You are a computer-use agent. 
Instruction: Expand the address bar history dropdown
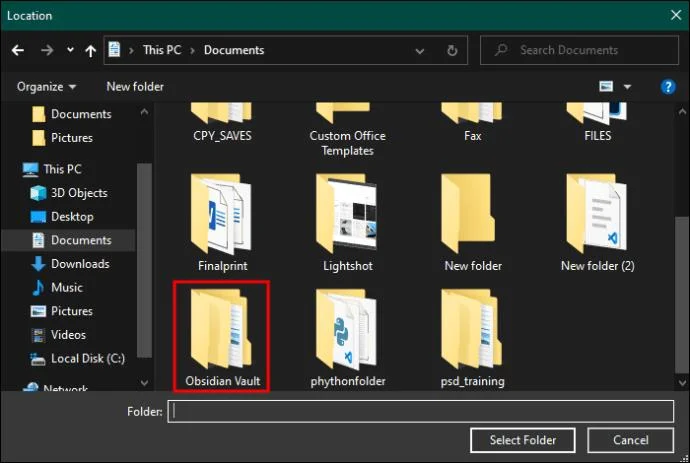click(420, 51)
